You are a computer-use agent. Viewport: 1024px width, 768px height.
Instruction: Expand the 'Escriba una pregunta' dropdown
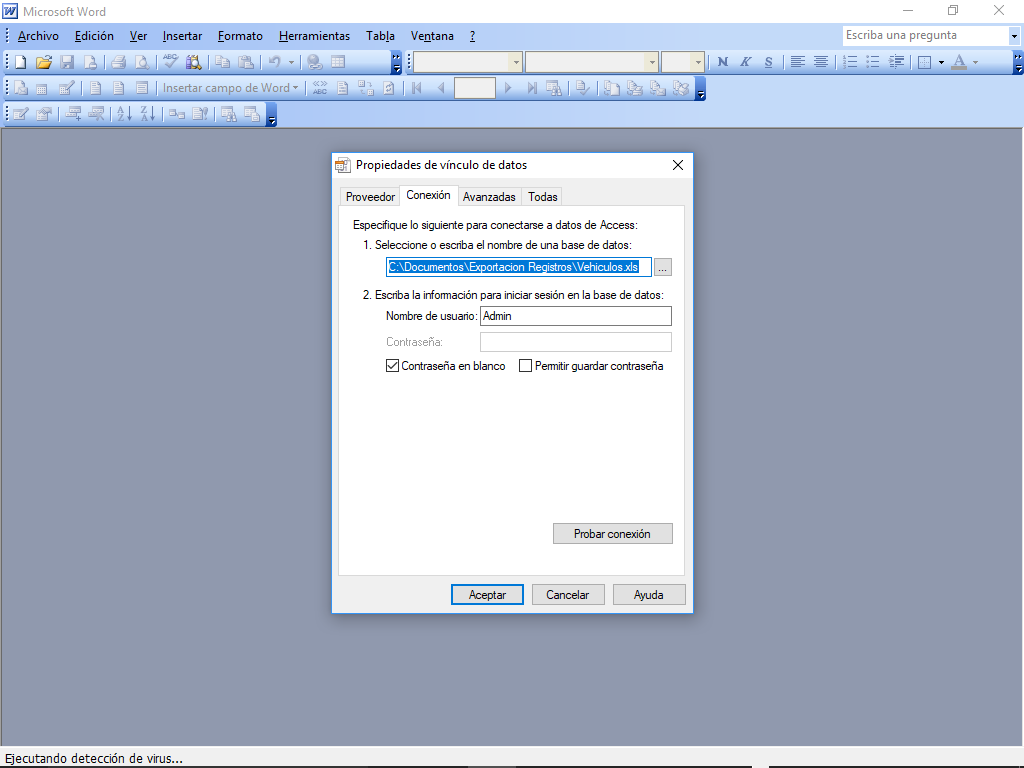[x=1014, y=36]
